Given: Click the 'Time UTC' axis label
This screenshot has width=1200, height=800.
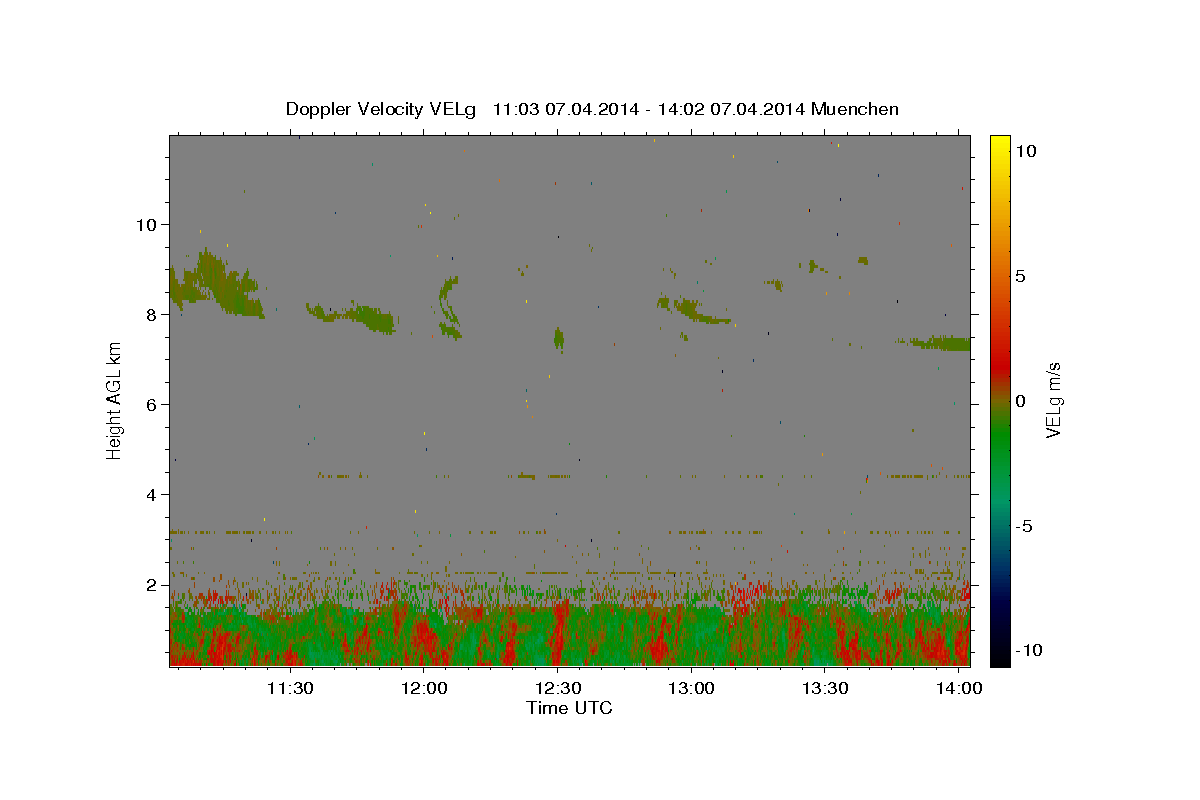Looking at the screenshot, I should pos(569,708).
